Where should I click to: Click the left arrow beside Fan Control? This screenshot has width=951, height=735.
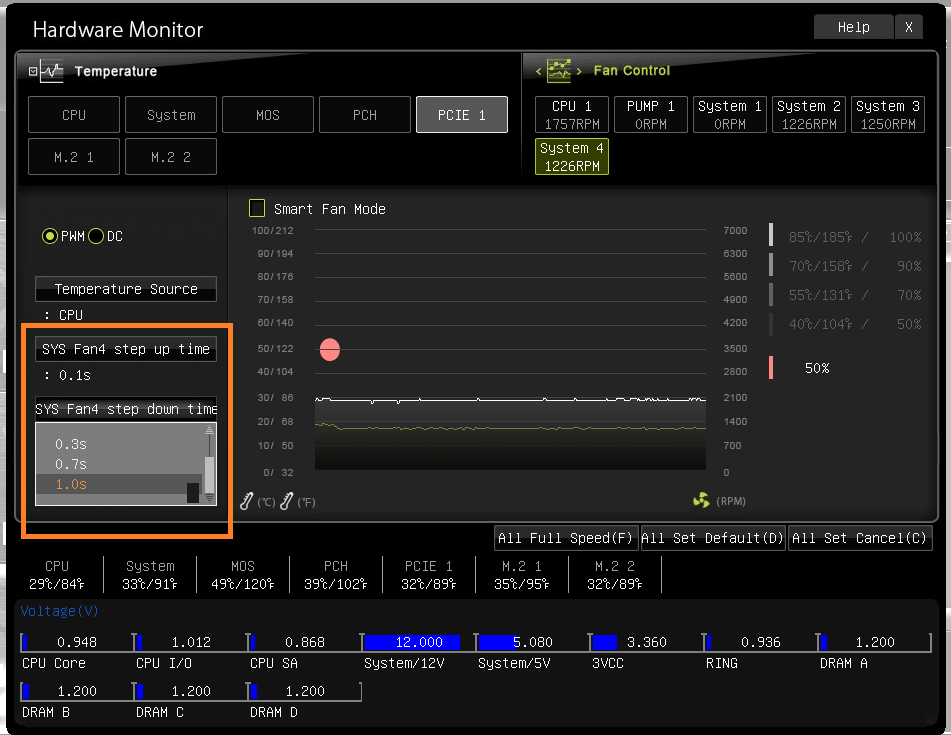[x=539, y=71]
